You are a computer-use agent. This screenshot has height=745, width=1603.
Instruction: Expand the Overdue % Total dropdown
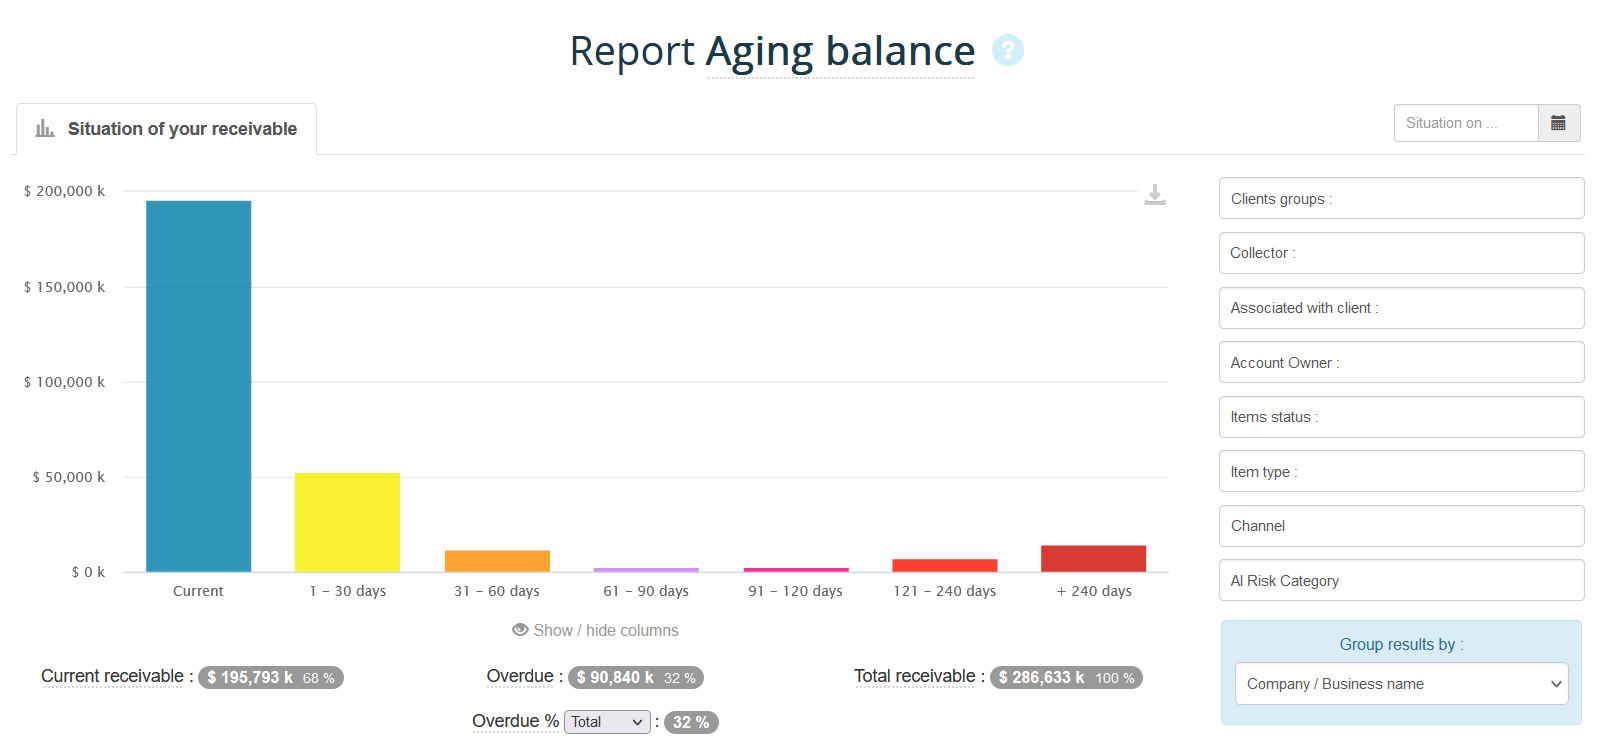(x=607, y=722)
